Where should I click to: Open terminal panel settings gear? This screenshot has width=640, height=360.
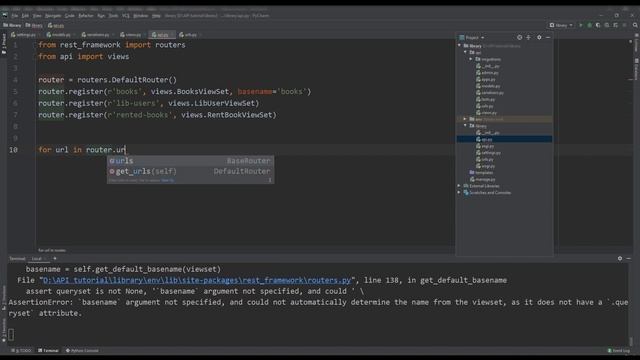(620, 258)
